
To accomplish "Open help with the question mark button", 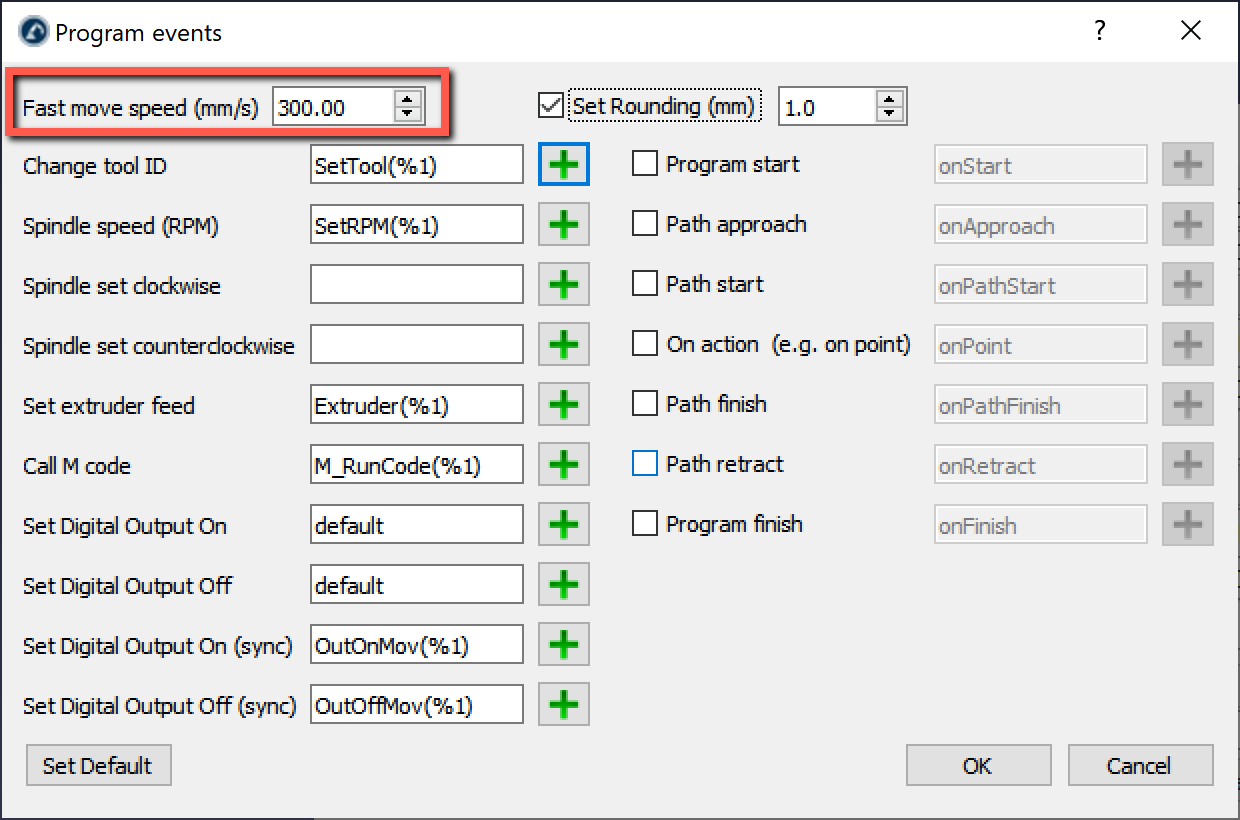I will click(x=1100, y=31).
